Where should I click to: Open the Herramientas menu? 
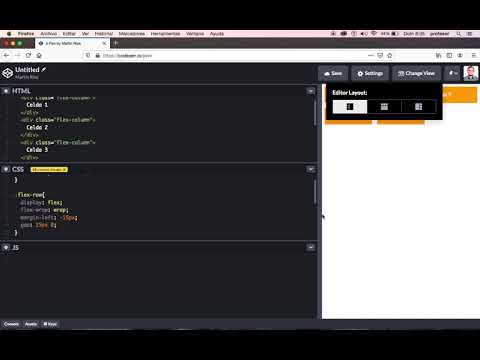(165, 34)
